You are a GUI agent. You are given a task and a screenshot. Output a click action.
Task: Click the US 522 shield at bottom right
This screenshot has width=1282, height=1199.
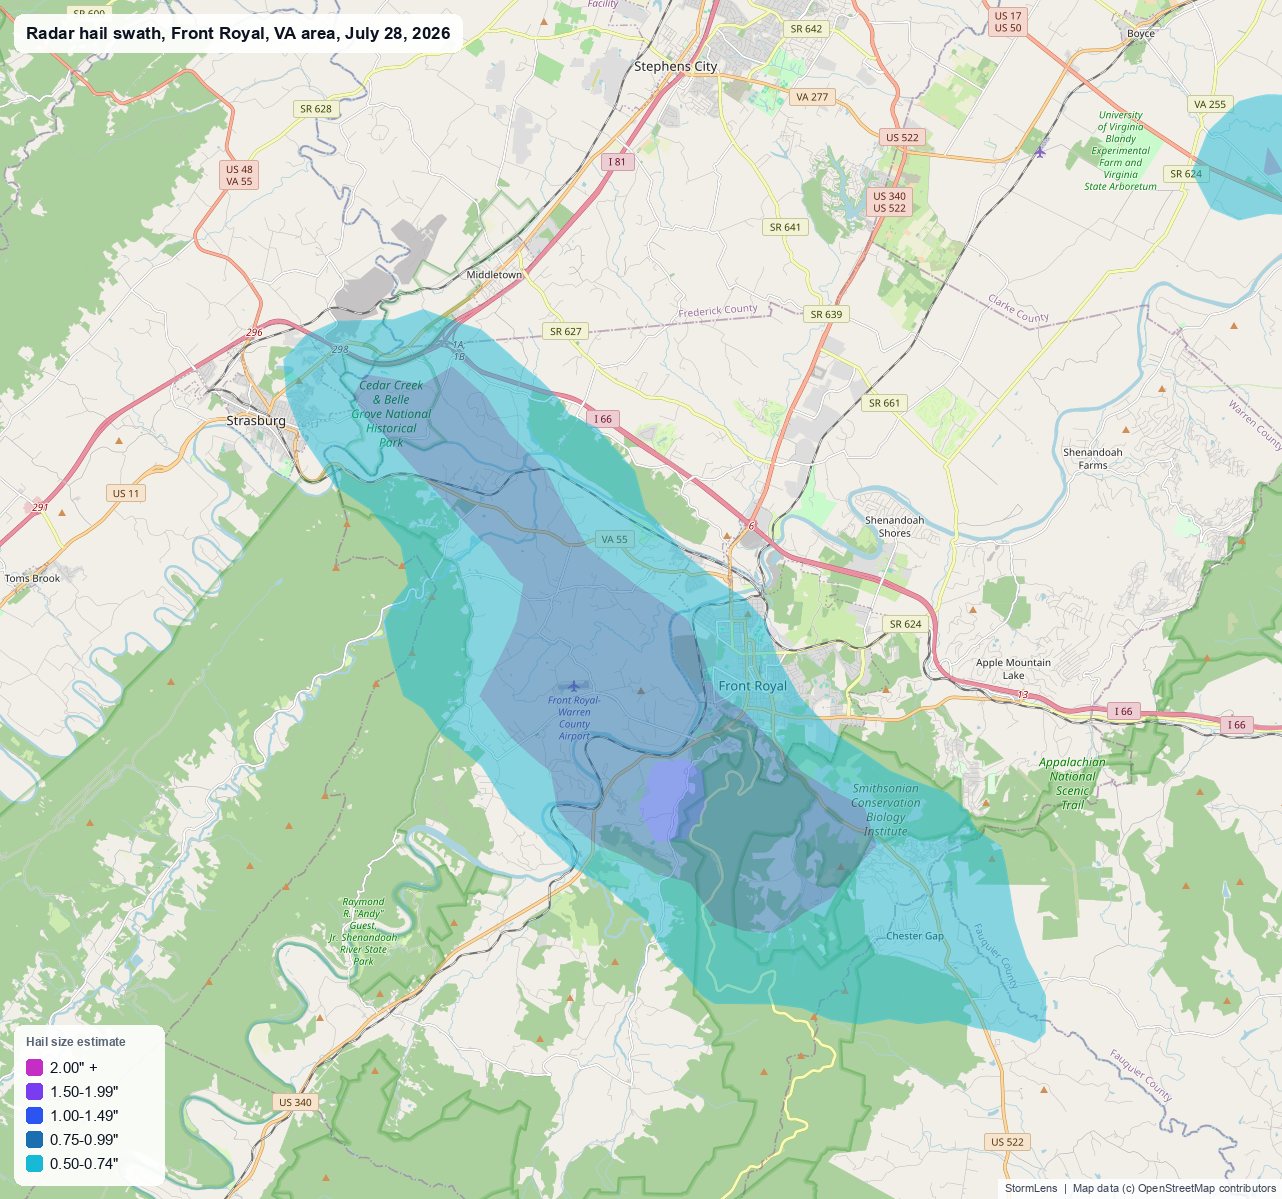tap(1008, 1142)
